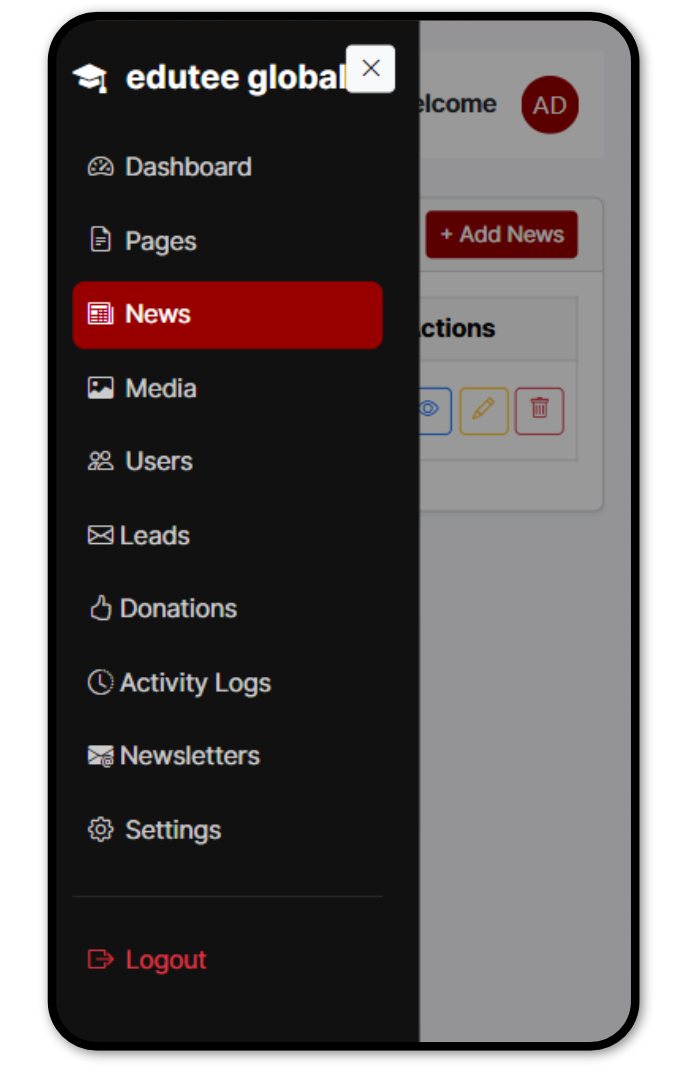This screenshot has height=1080, width=681.
Task: View news item using eye icon
Action: coord(431,410)
